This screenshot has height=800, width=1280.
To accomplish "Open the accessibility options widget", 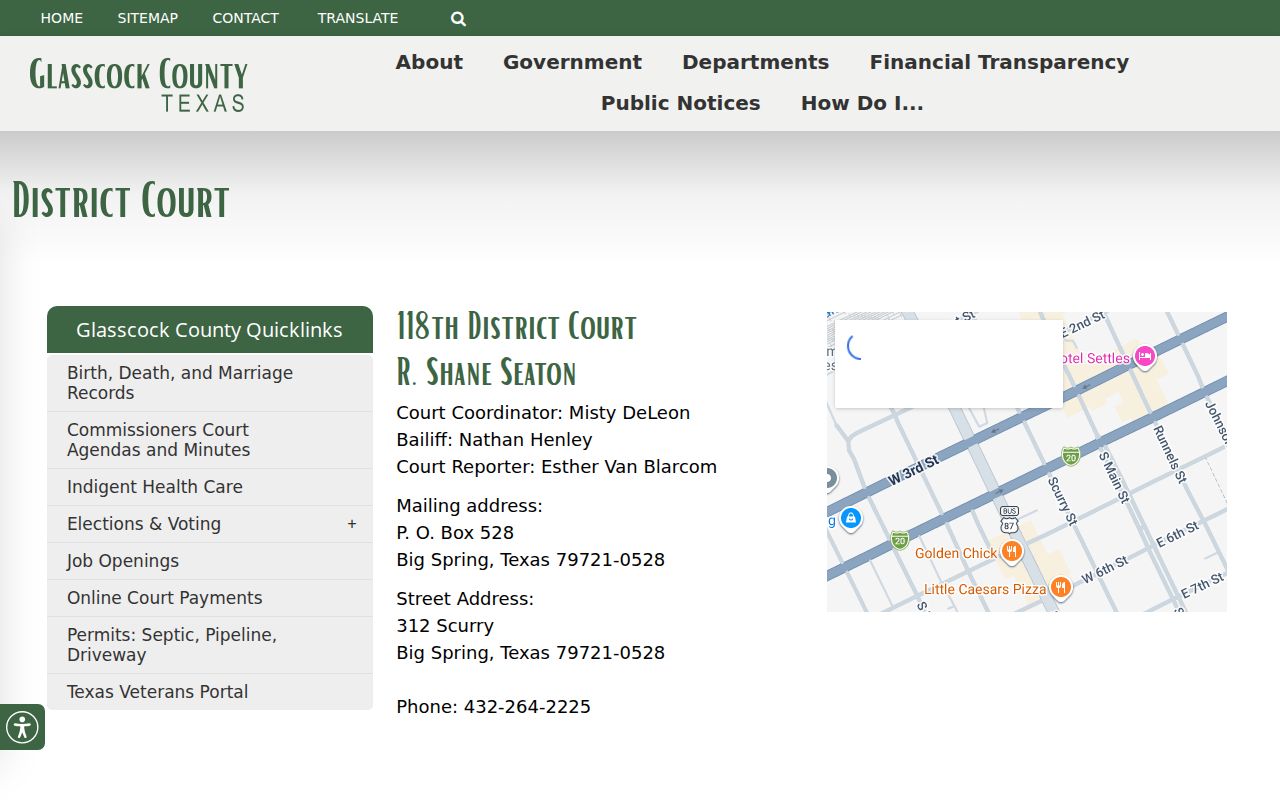I will 22,727.
